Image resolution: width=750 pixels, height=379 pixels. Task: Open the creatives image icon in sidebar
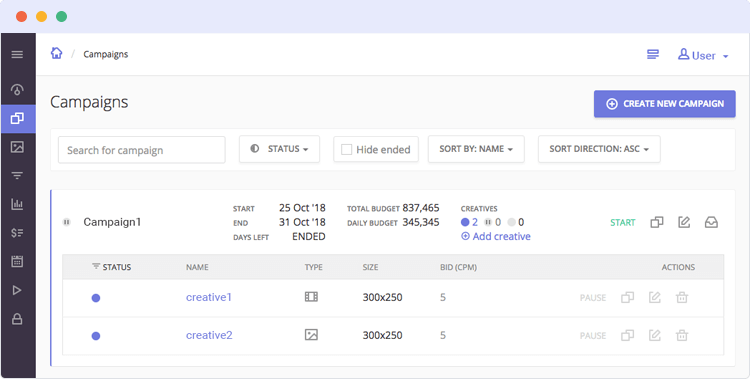(17, 147)
